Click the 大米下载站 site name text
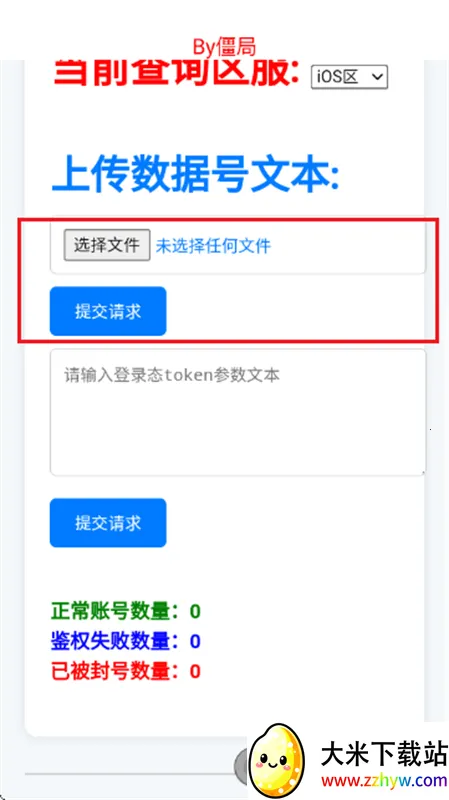The image size is (449, 800). click(x=384, y=754)
